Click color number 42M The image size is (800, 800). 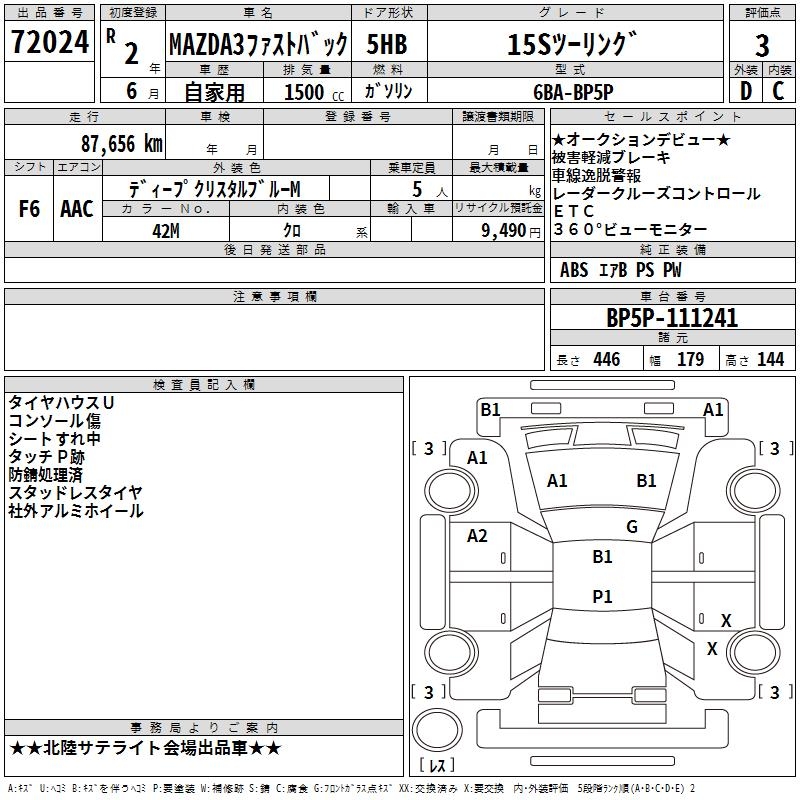click(x=166, y=231)
